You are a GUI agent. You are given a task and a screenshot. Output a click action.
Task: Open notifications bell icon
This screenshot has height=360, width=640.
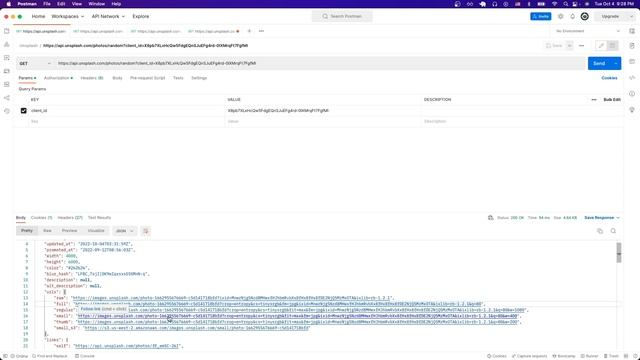click(x=572, y=16)
